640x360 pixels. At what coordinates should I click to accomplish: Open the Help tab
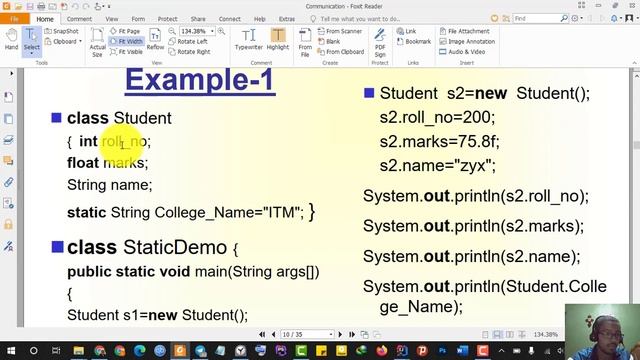pos(260,19)
